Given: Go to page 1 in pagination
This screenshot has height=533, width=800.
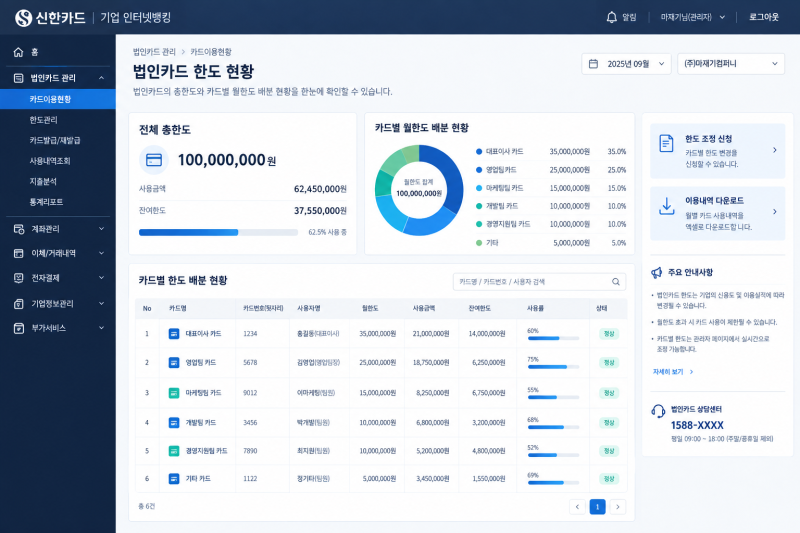Looking at the screenshot, I should pyautogui.click(x=597, y=506).
